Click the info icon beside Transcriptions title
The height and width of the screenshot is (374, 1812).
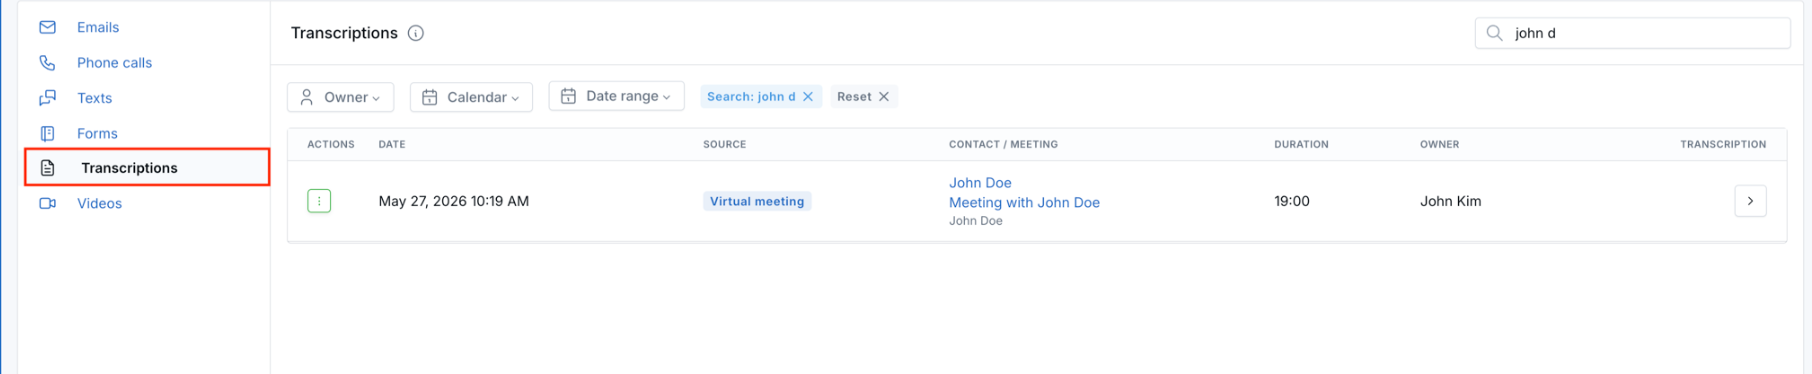pos(416,33)
